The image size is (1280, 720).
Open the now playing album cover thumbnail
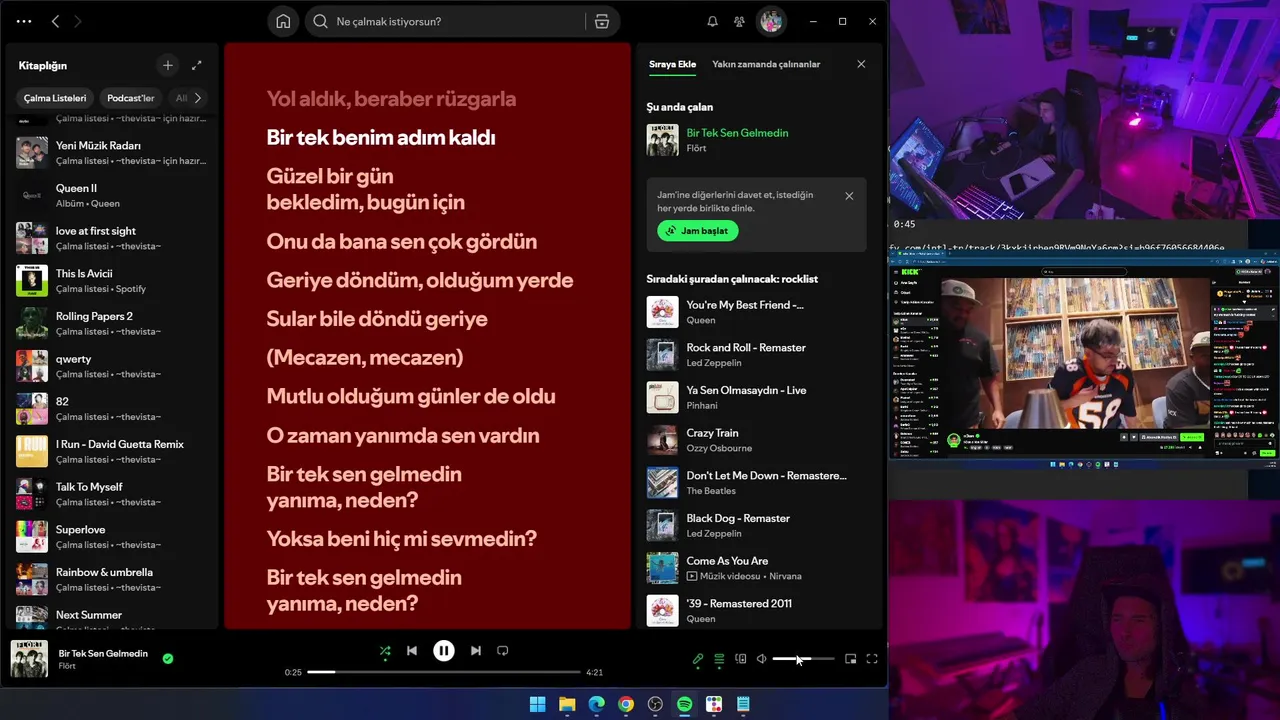29,659
